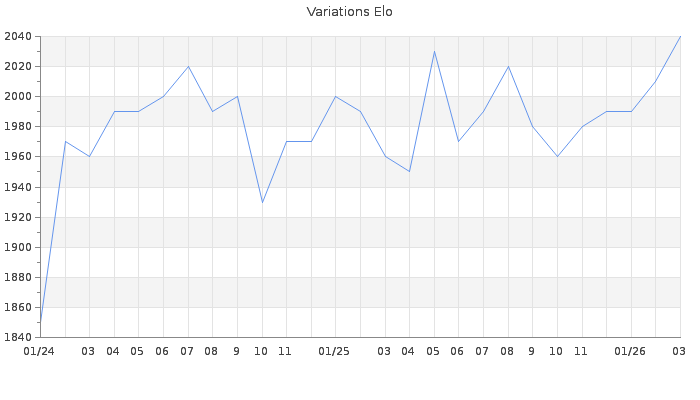The image size is (700, 400).
Task: Click the 1960 y-axis label
Action: pos(18,157)
